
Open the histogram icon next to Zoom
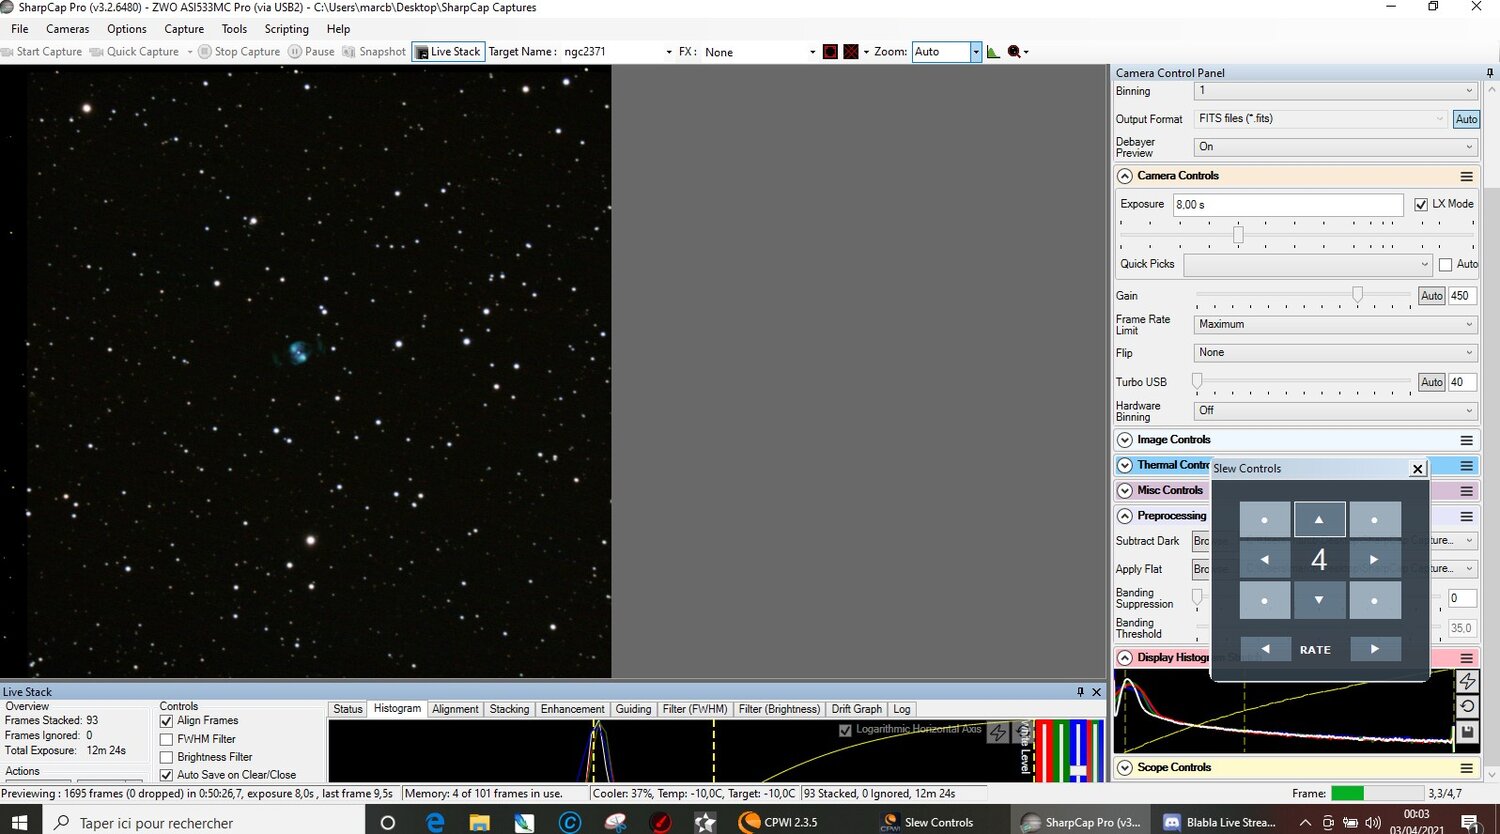pyautogui.click(x=993, y=51)
